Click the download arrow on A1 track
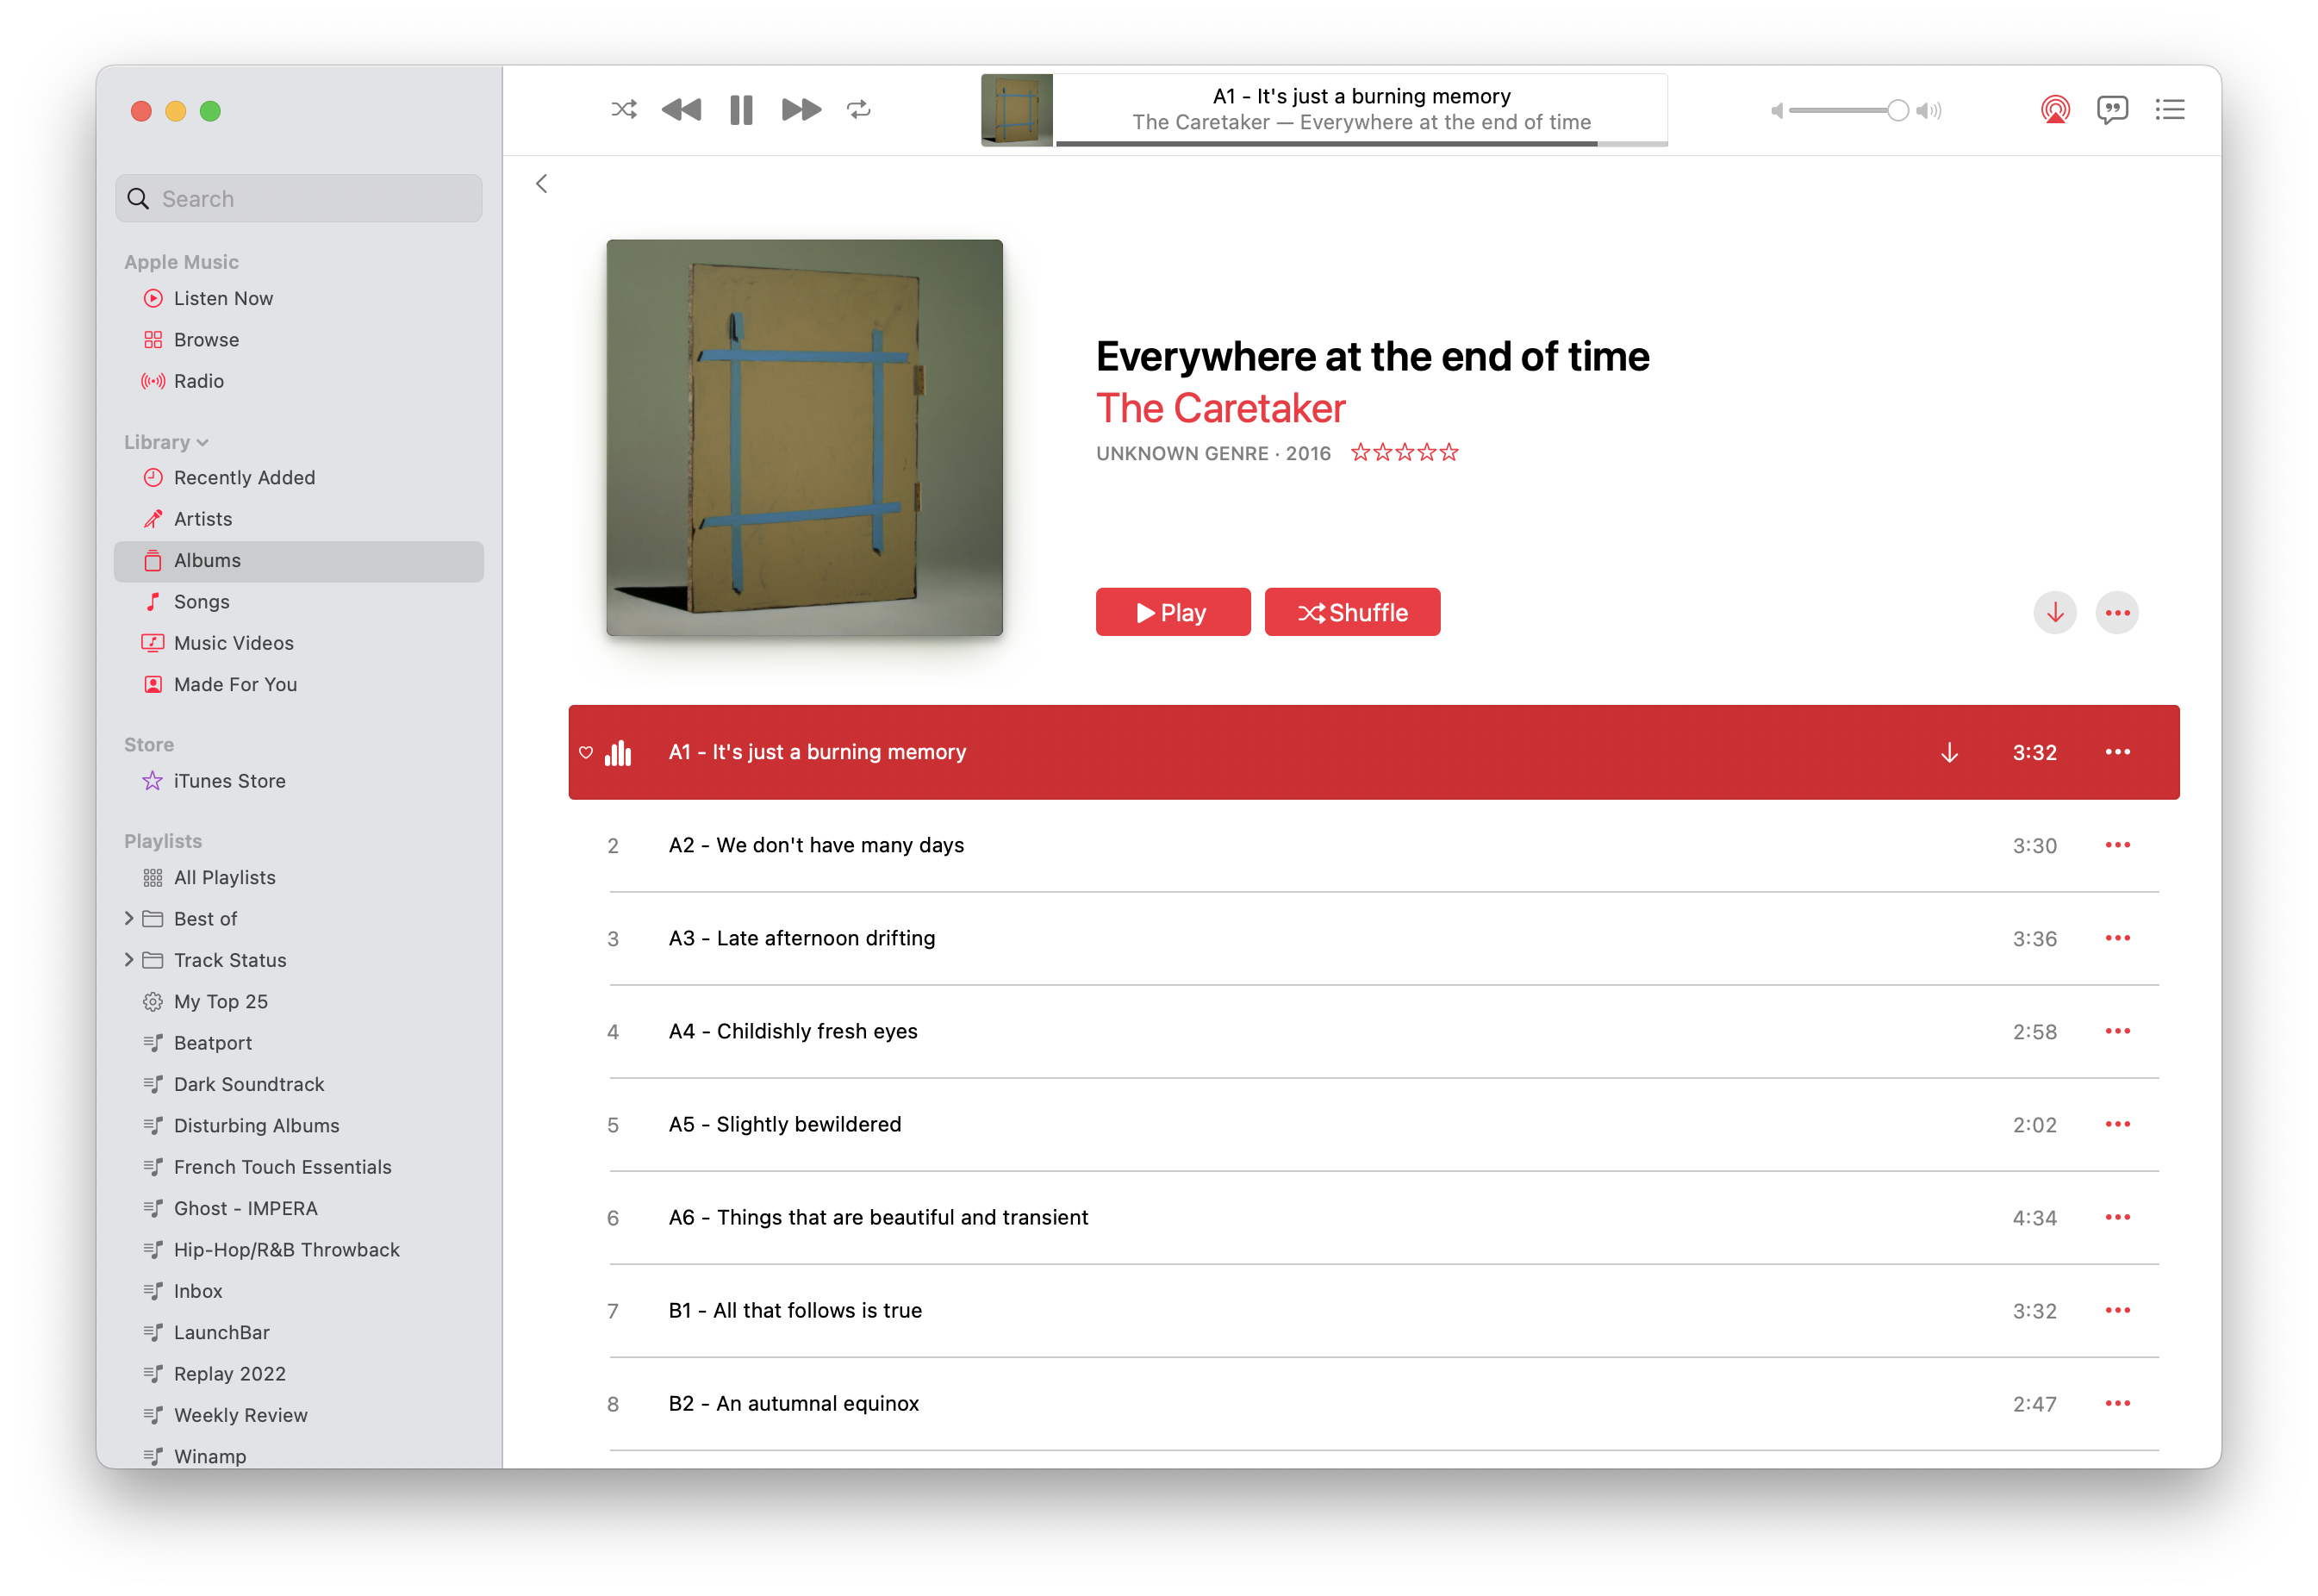 tap(1950, 752)
